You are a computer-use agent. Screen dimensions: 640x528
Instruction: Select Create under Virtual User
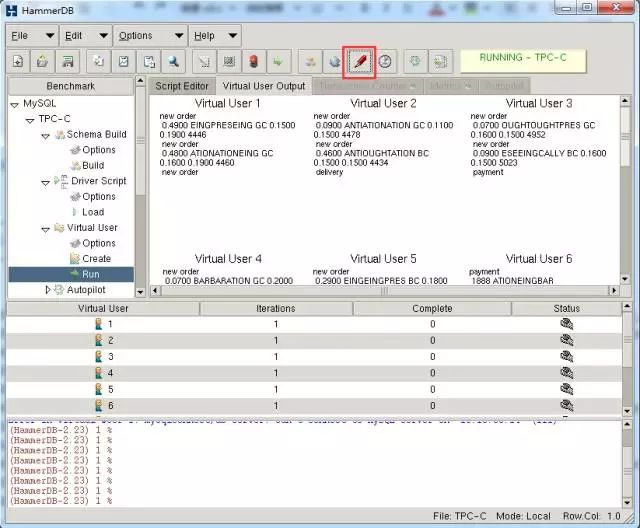pos(97,258)
